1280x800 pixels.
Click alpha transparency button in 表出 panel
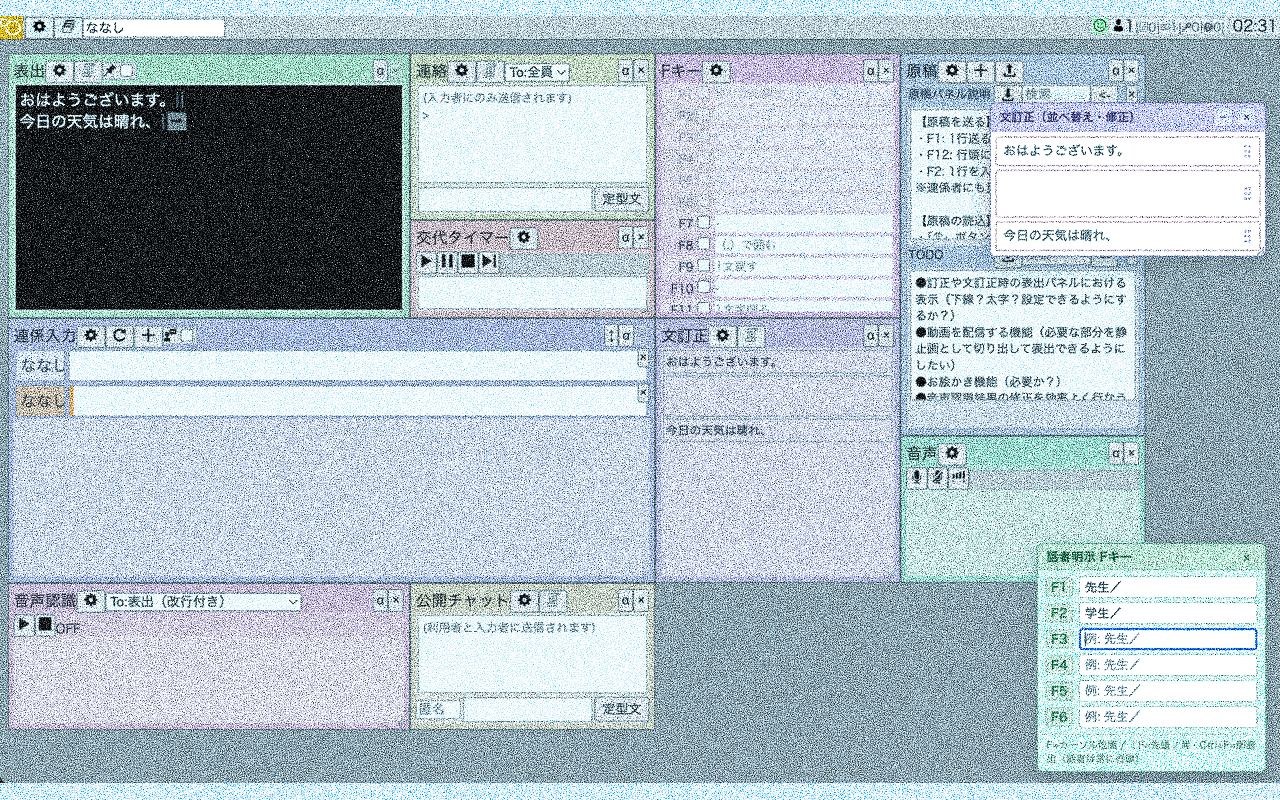point(380,71)
